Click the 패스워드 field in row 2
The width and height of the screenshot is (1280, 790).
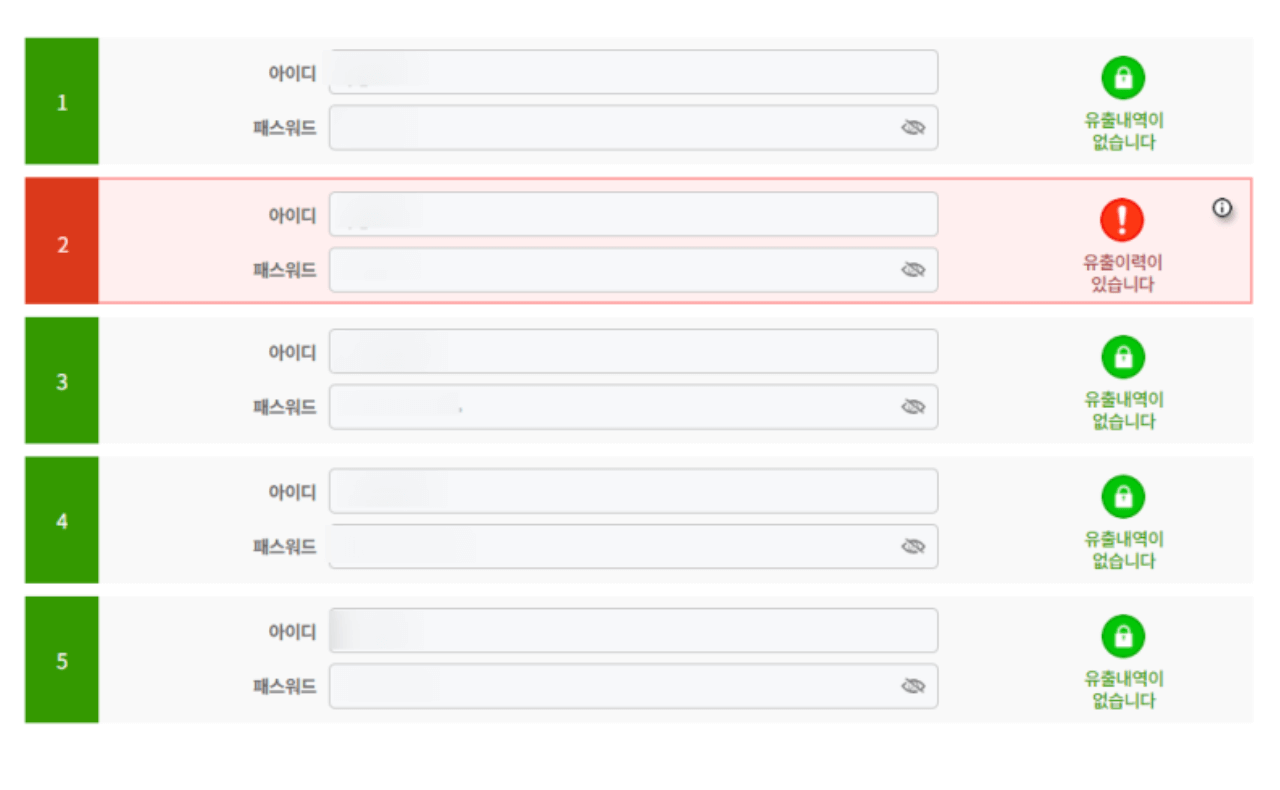click(x=633, y=267)
